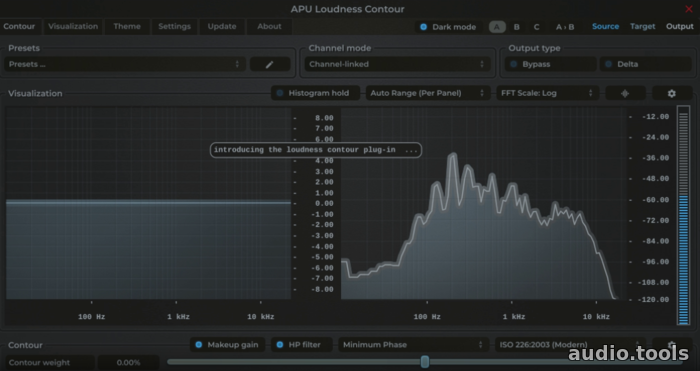
Task: Toggle the HP filter option
Action: (x=301, y=345)
